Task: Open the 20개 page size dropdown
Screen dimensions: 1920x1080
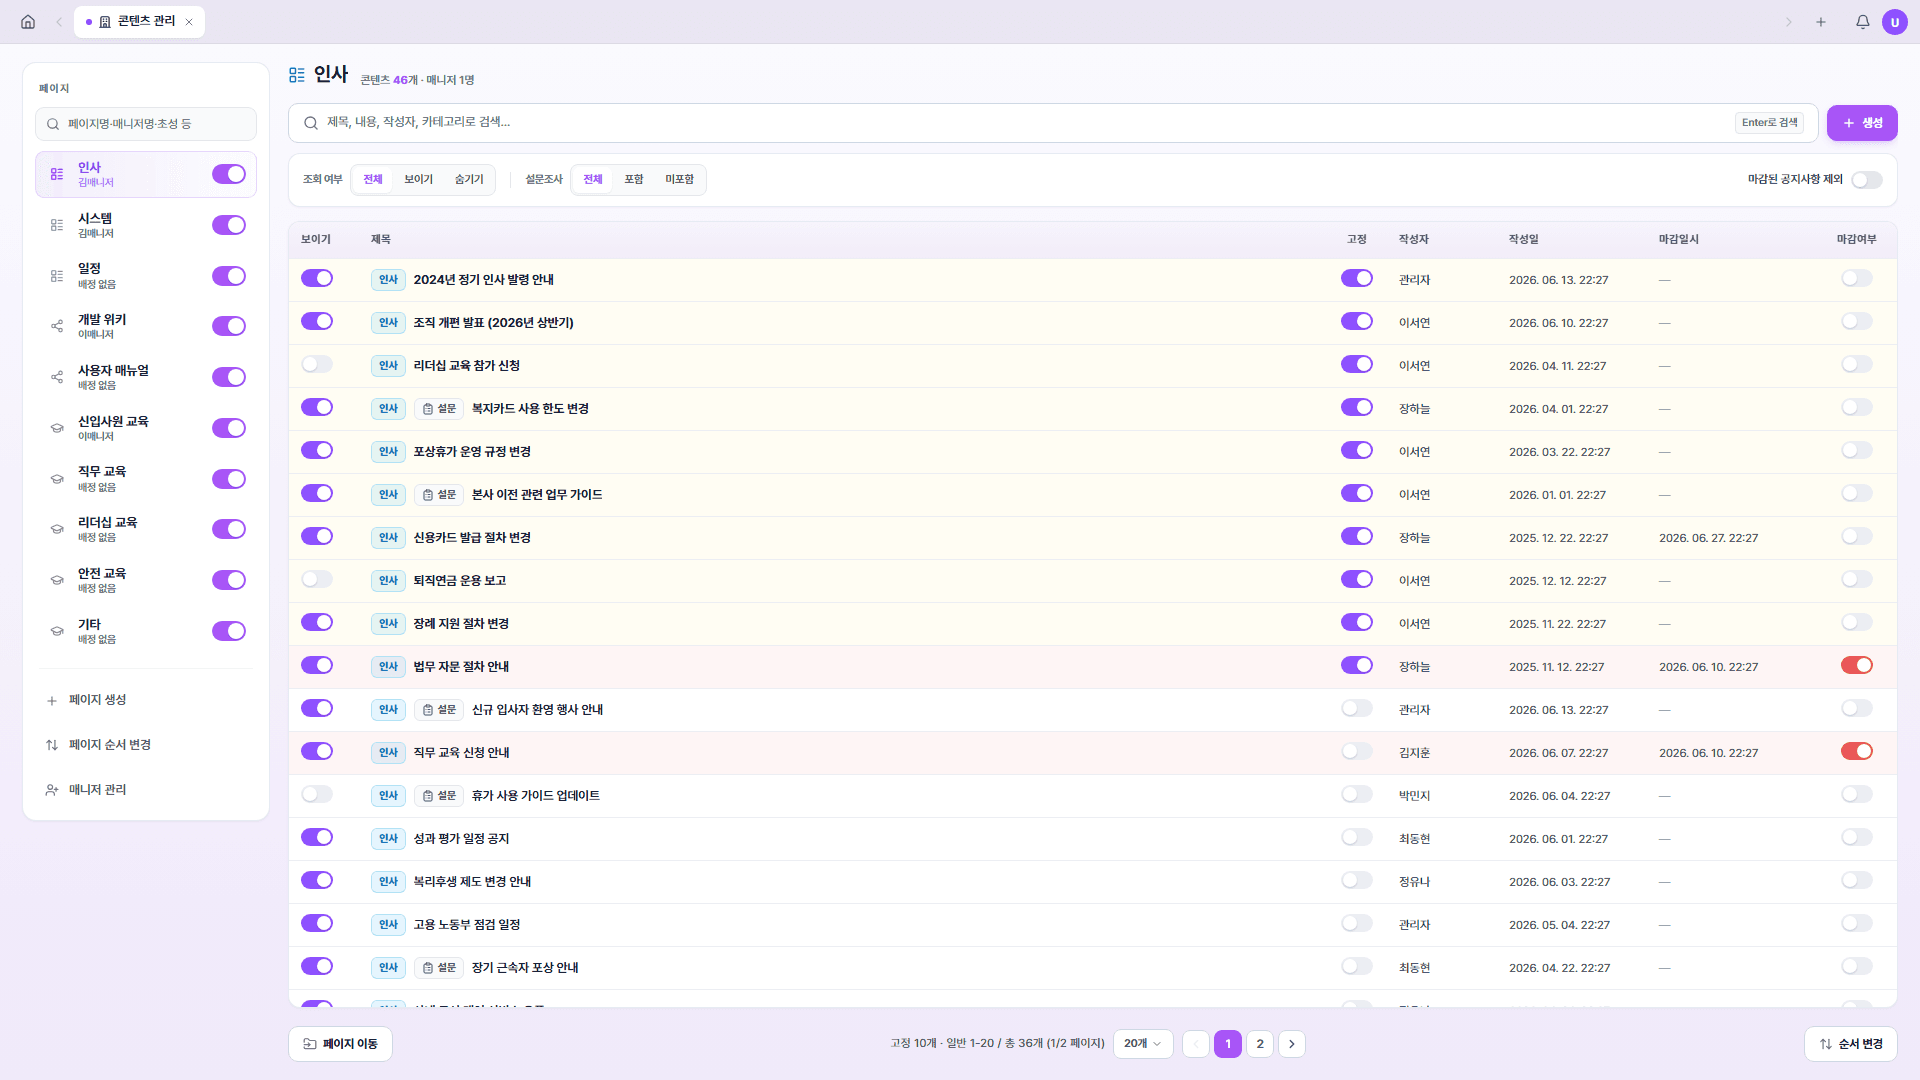Action: click(x=1143, y=1044)
